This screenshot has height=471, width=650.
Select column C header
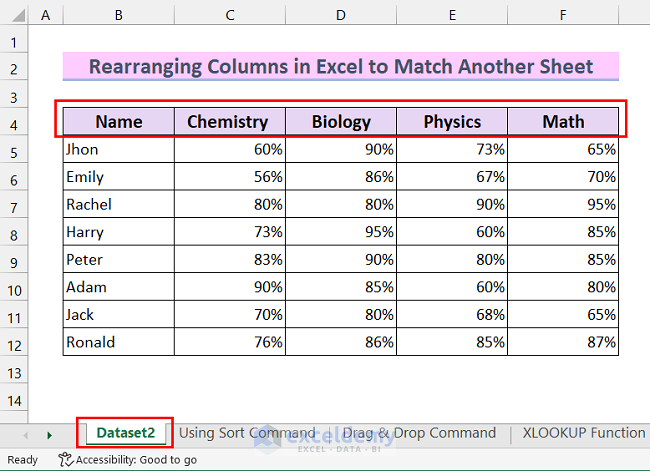click(230, 16)
